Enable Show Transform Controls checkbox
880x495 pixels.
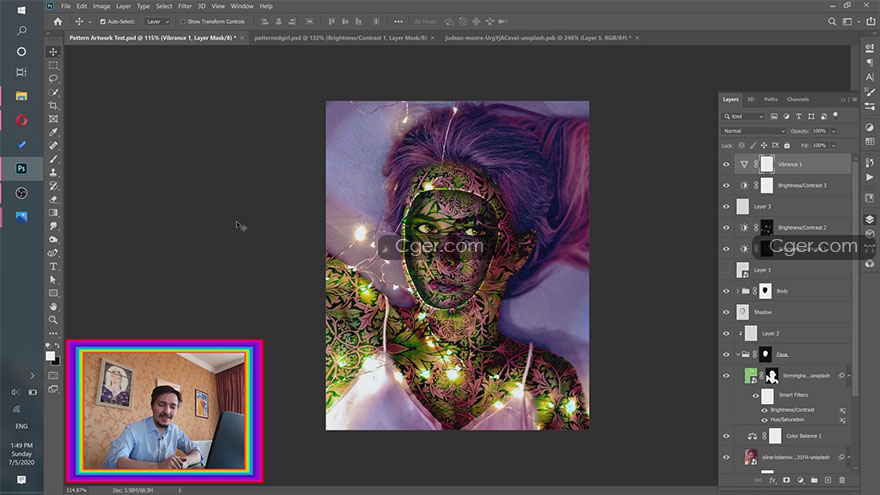[x=182, y=21]
